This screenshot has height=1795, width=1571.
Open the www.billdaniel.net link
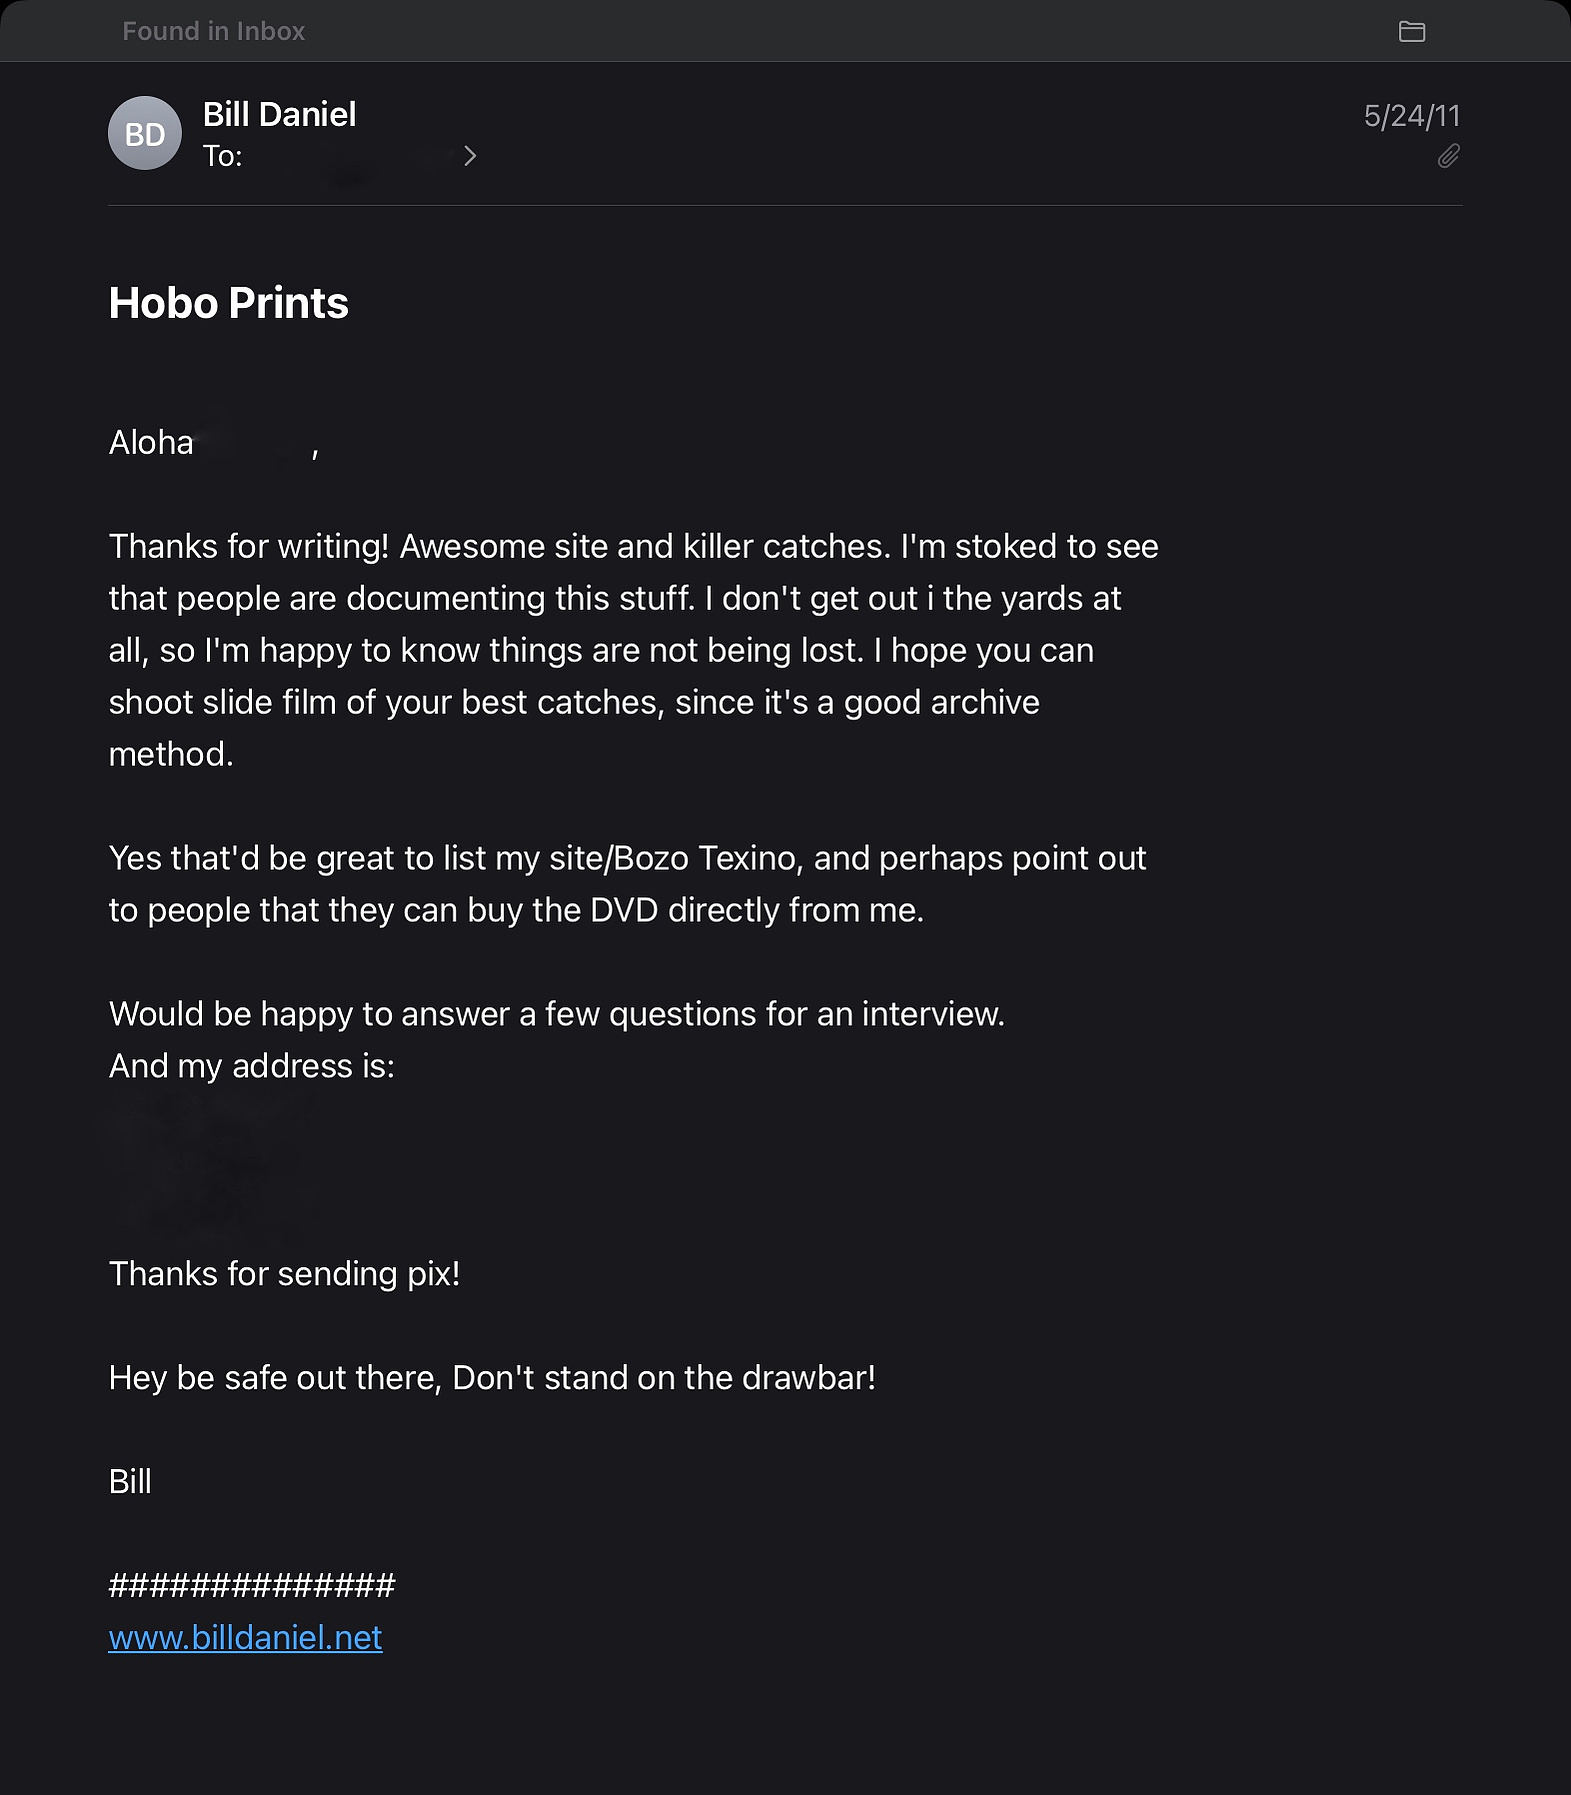(245, 1638)
